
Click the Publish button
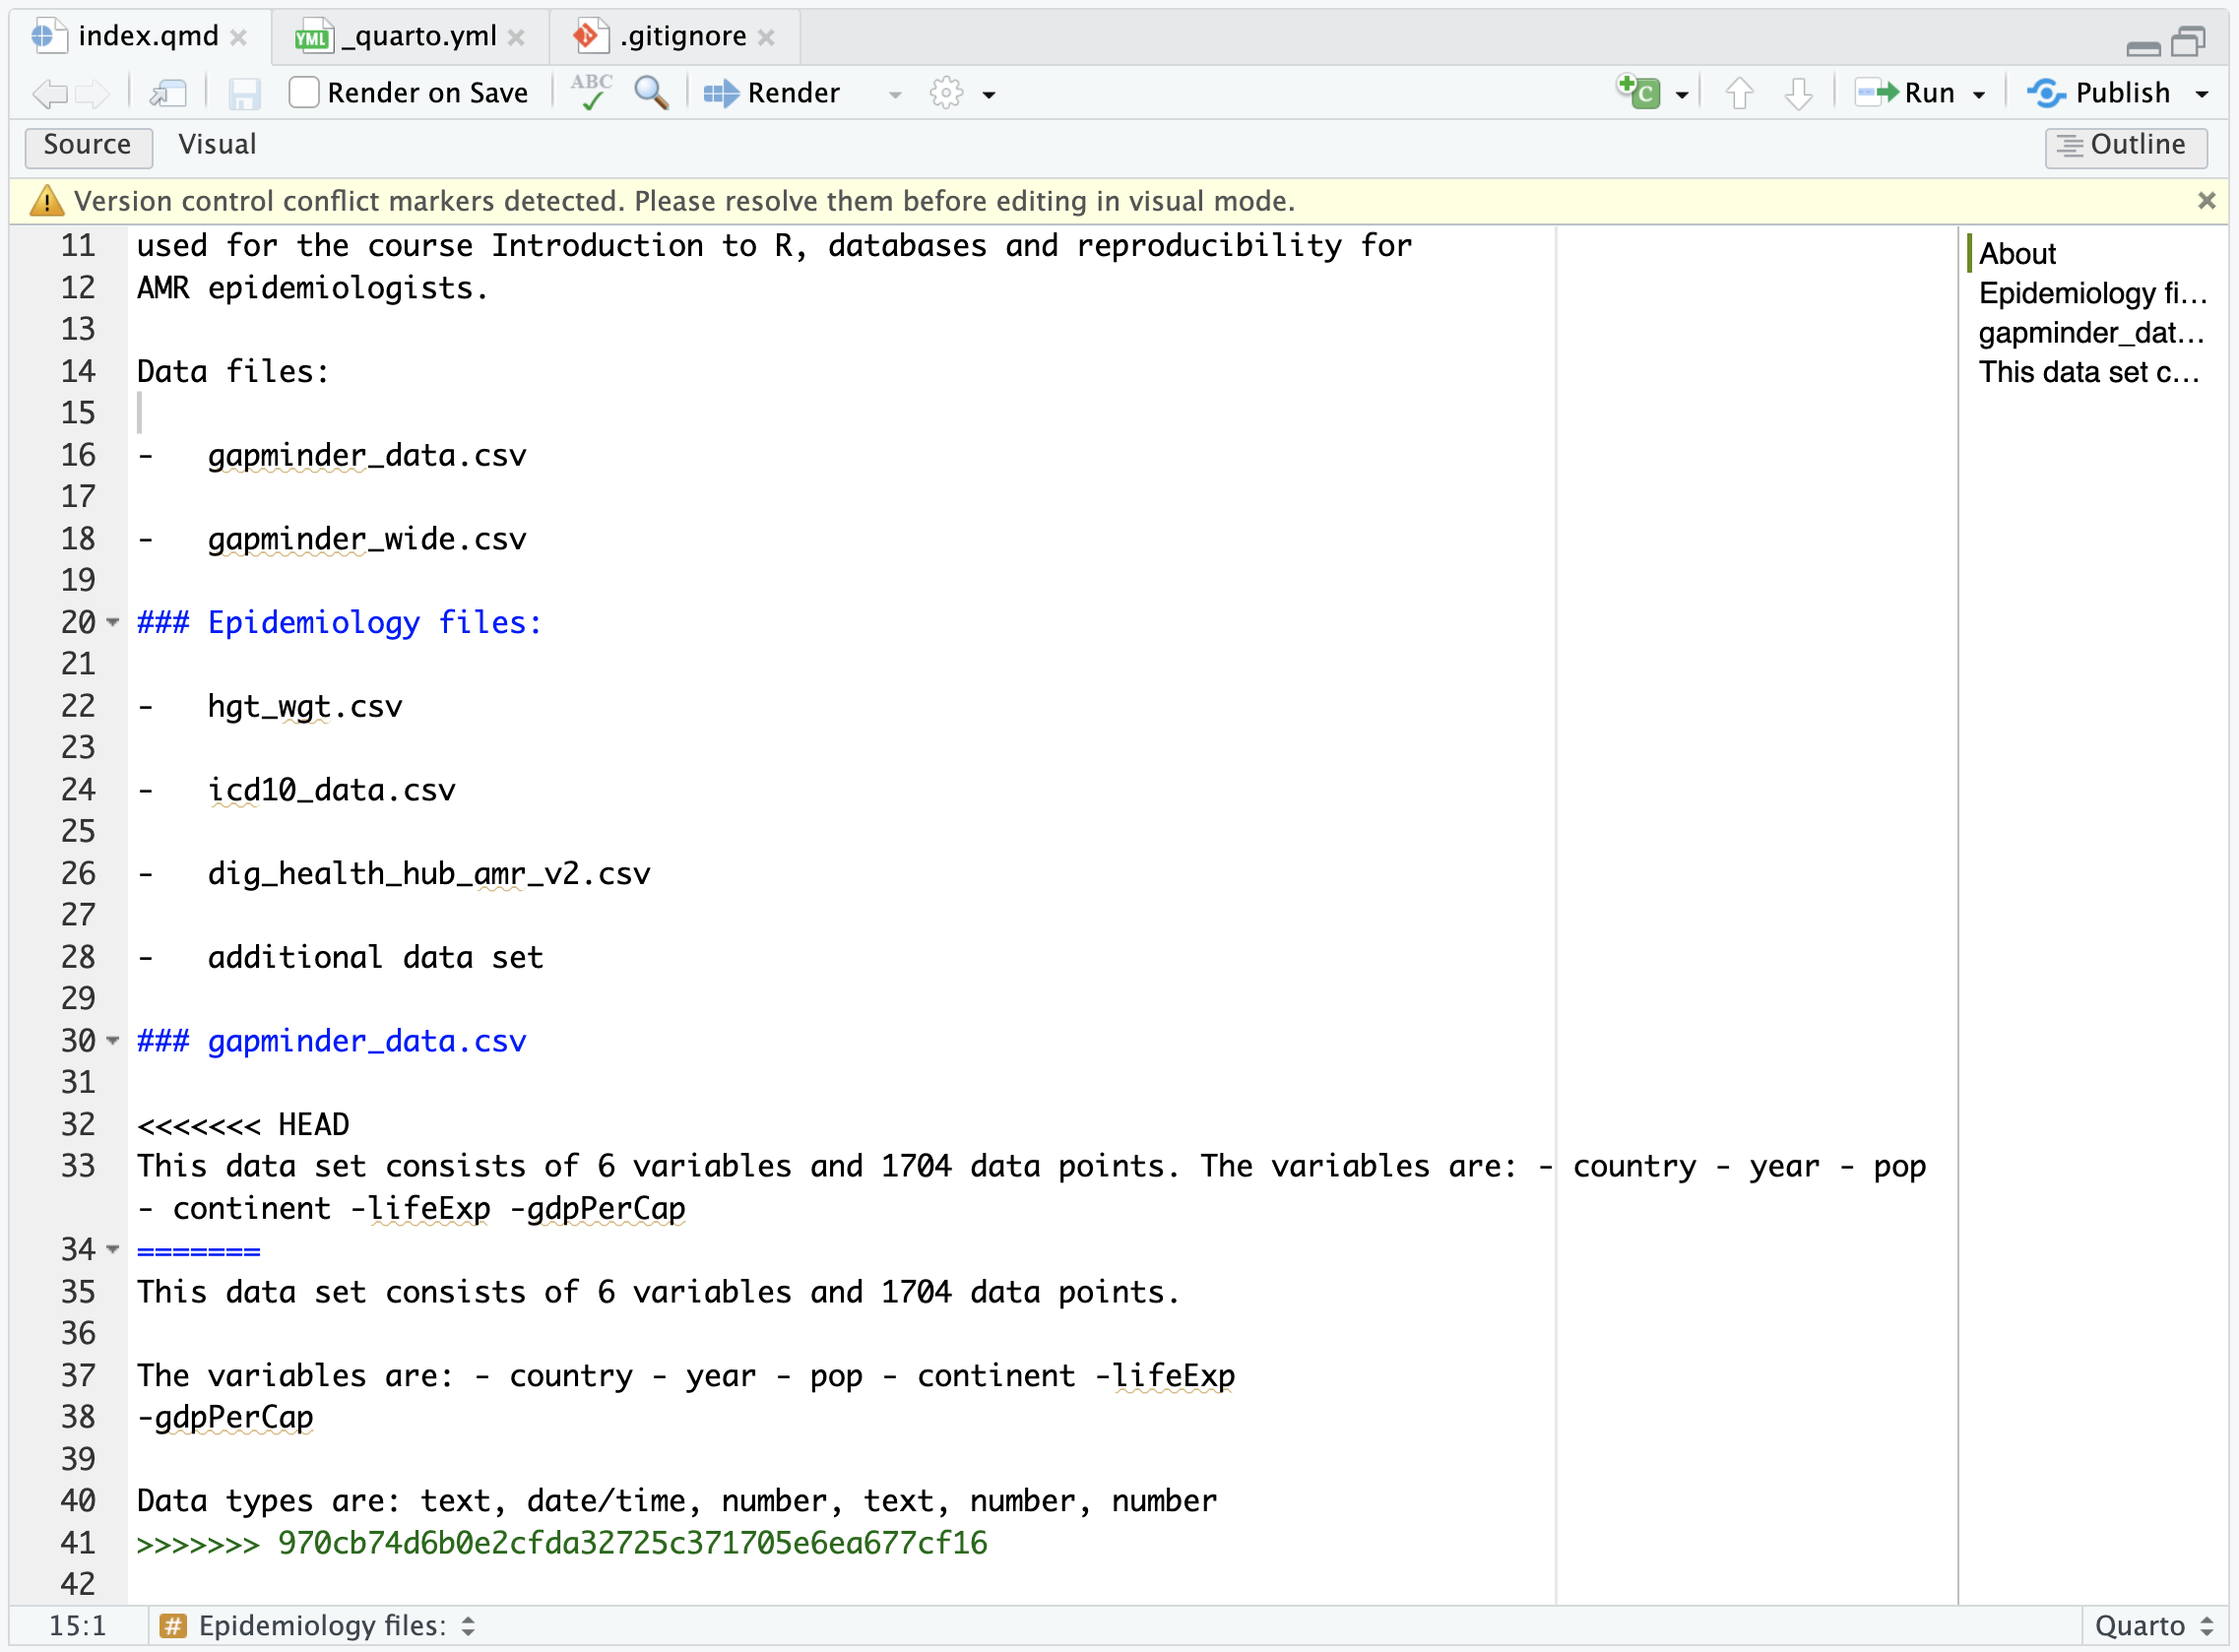pyautogui.click(x=2099, y=93)
